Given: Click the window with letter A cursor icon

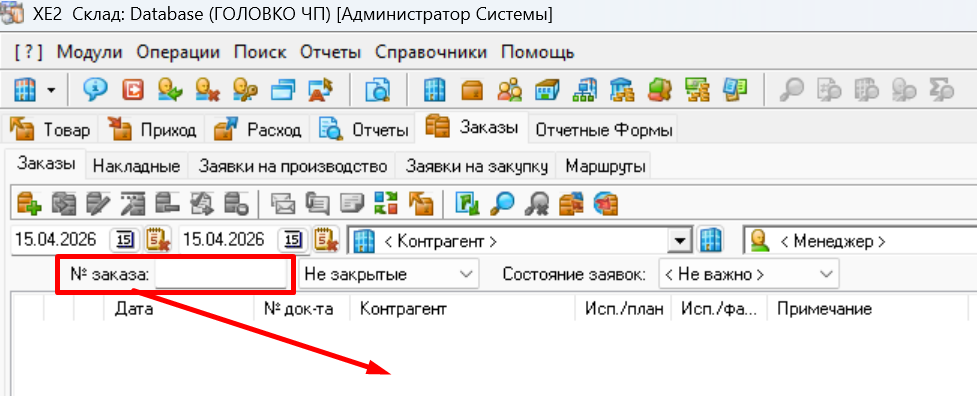Looking at the screenshot, I should [x=321, y=90].
